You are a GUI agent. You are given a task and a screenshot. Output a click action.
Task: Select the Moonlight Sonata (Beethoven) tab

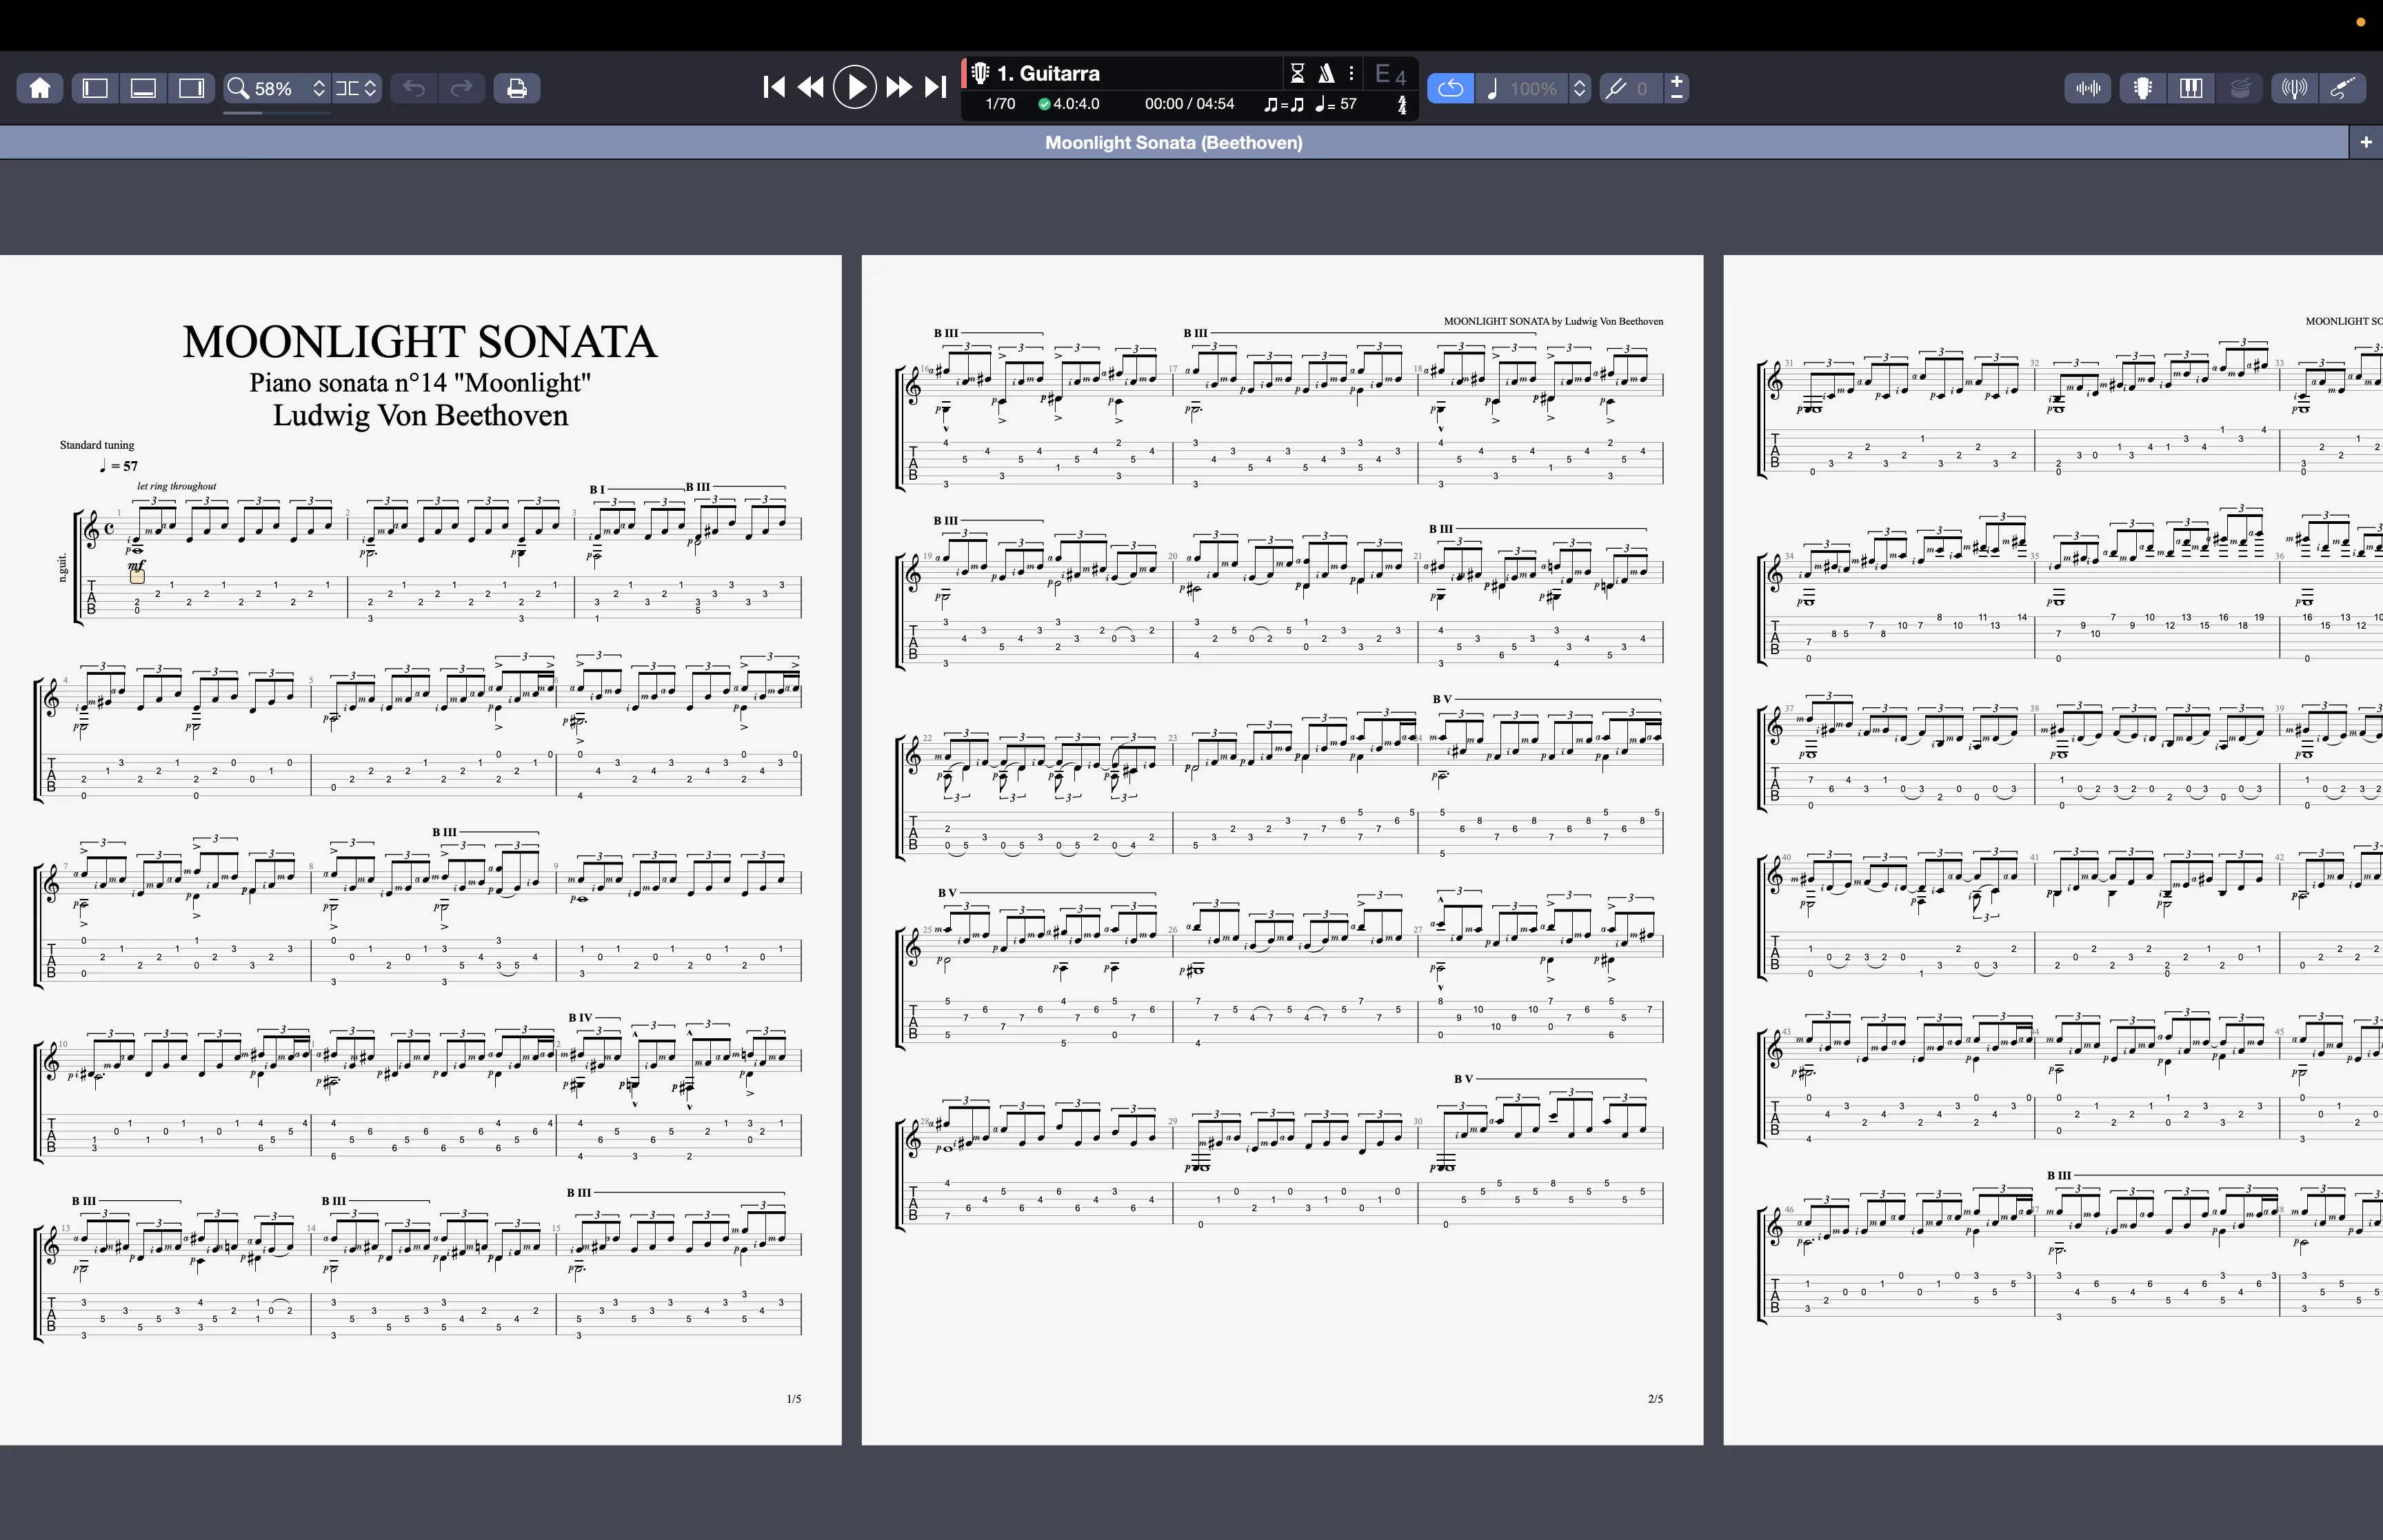[1173, 142]
